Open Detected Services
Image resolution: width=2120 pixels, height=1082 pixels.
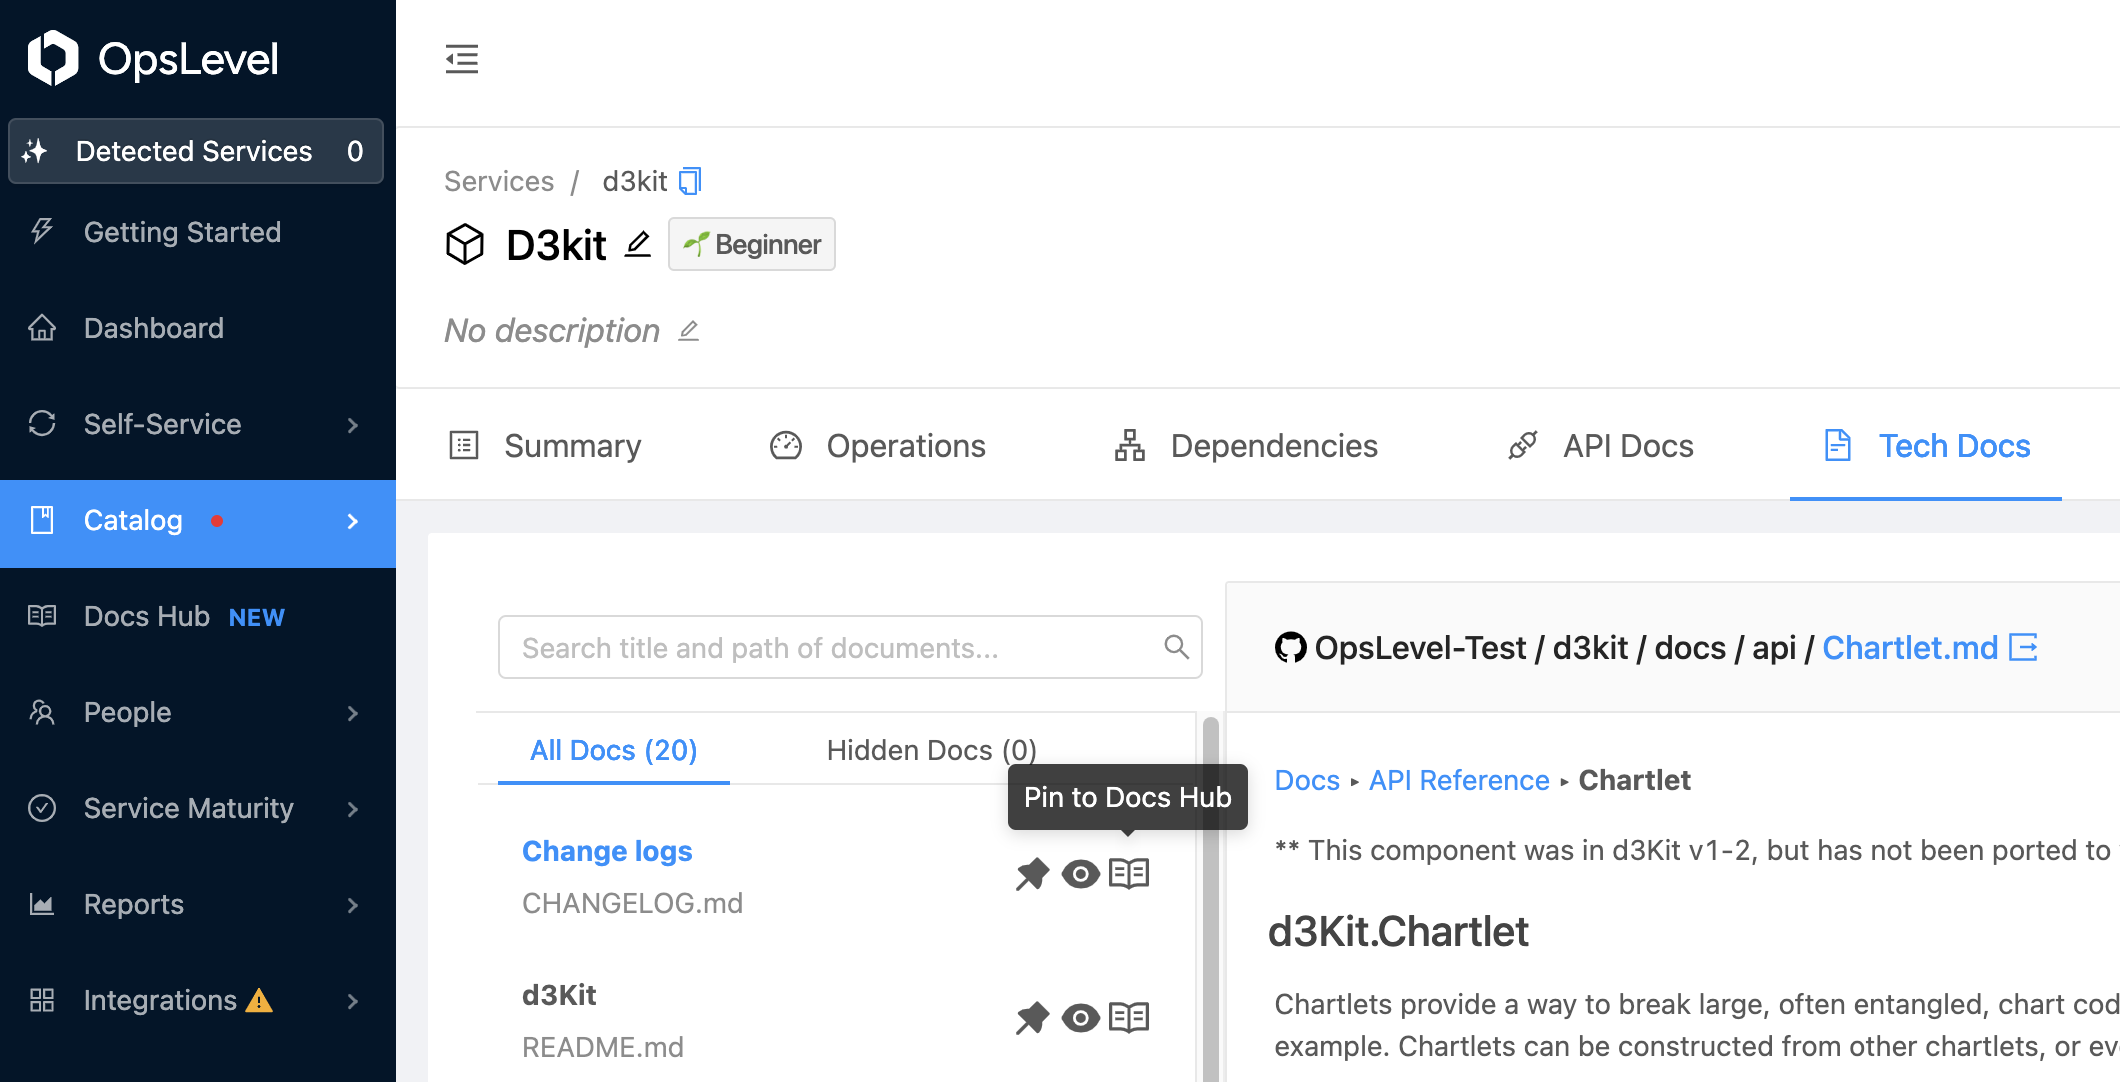[x=196, y=151]
